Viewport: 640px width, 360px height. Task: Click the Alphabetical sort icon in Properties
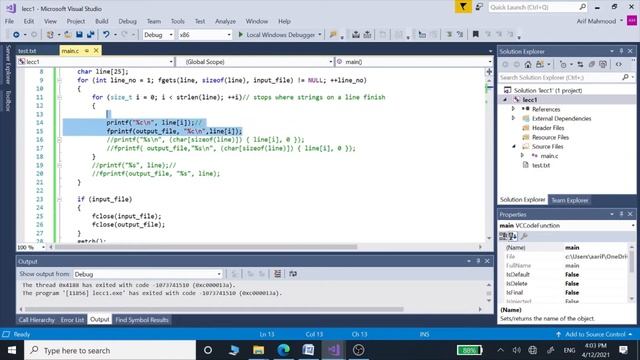coord(513,236)
